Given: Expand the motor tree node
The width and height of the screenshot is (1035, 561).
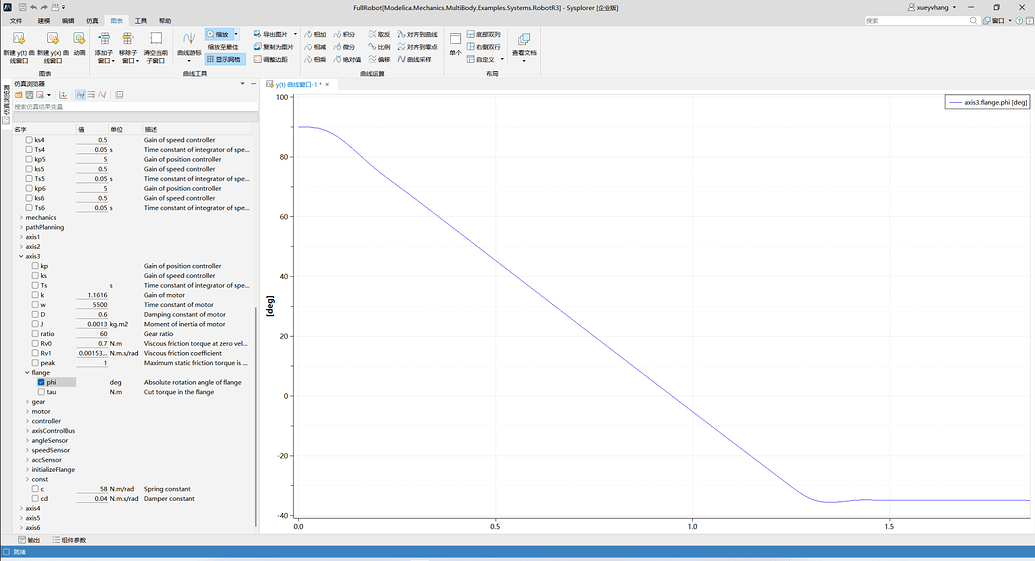Looking at the screenshot, I should point(27,411).
